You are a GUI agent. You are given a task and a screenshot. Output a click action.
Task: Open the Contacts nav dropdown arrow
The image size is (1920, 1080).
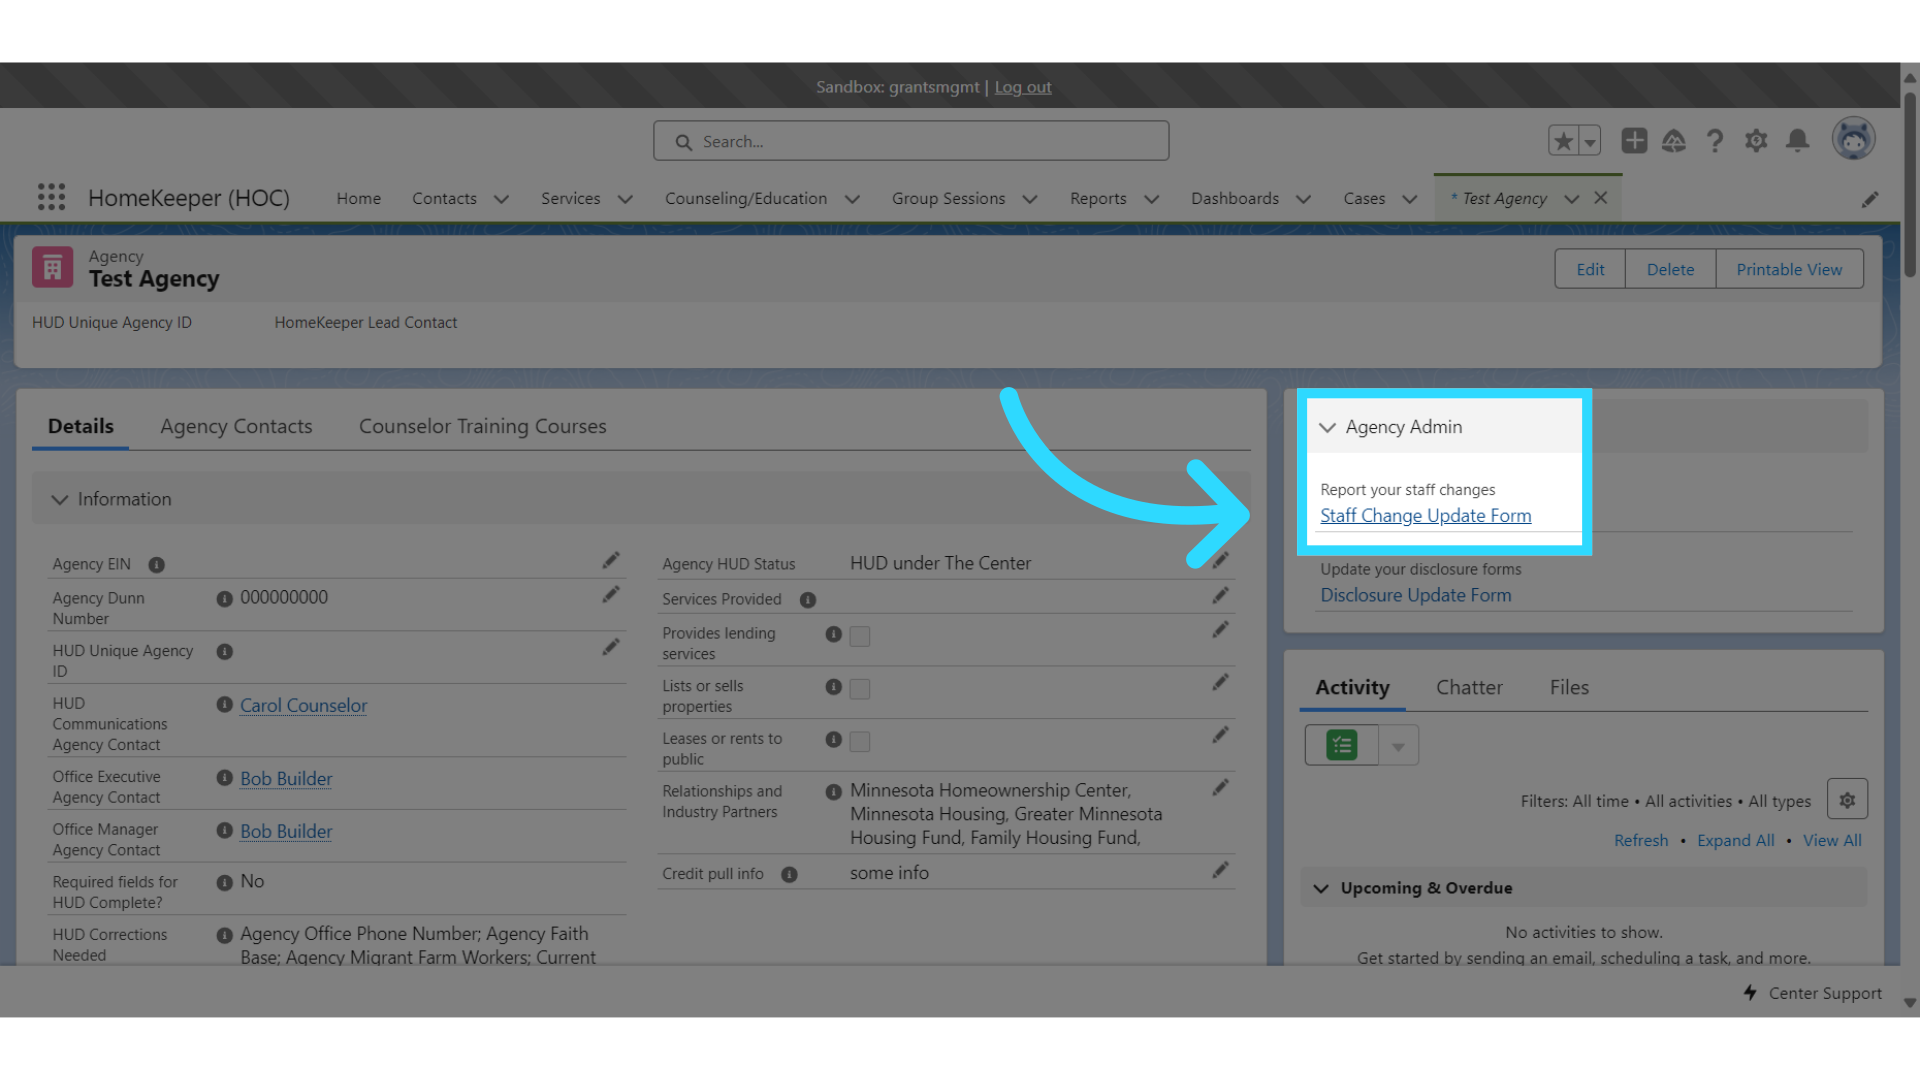coord(501,199)
